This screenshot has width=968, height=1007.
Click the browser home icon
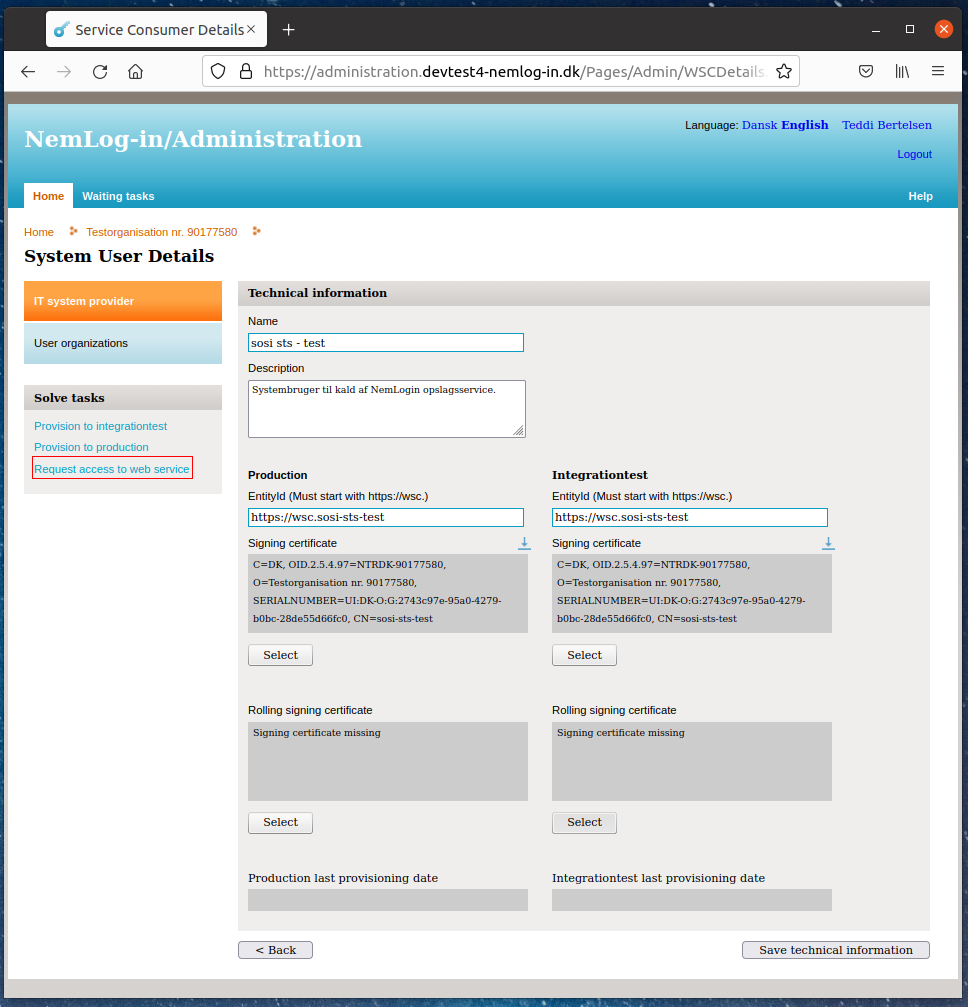click(136, 72)
